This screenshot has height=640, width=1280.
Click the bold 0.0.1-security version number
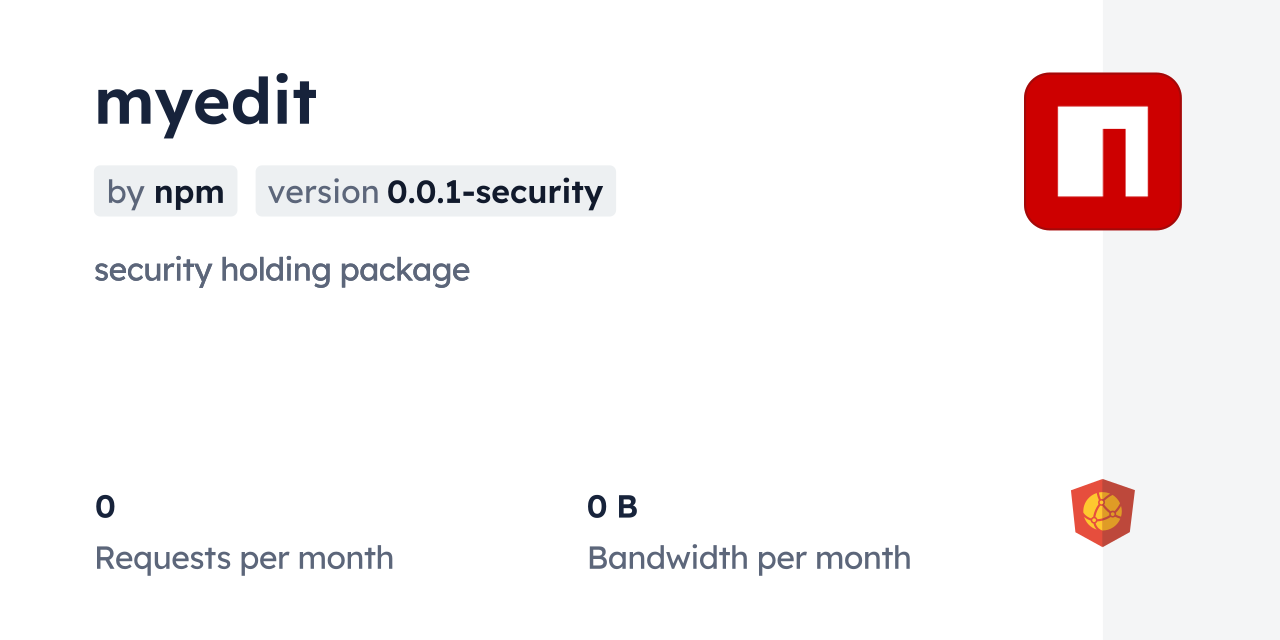495,191
